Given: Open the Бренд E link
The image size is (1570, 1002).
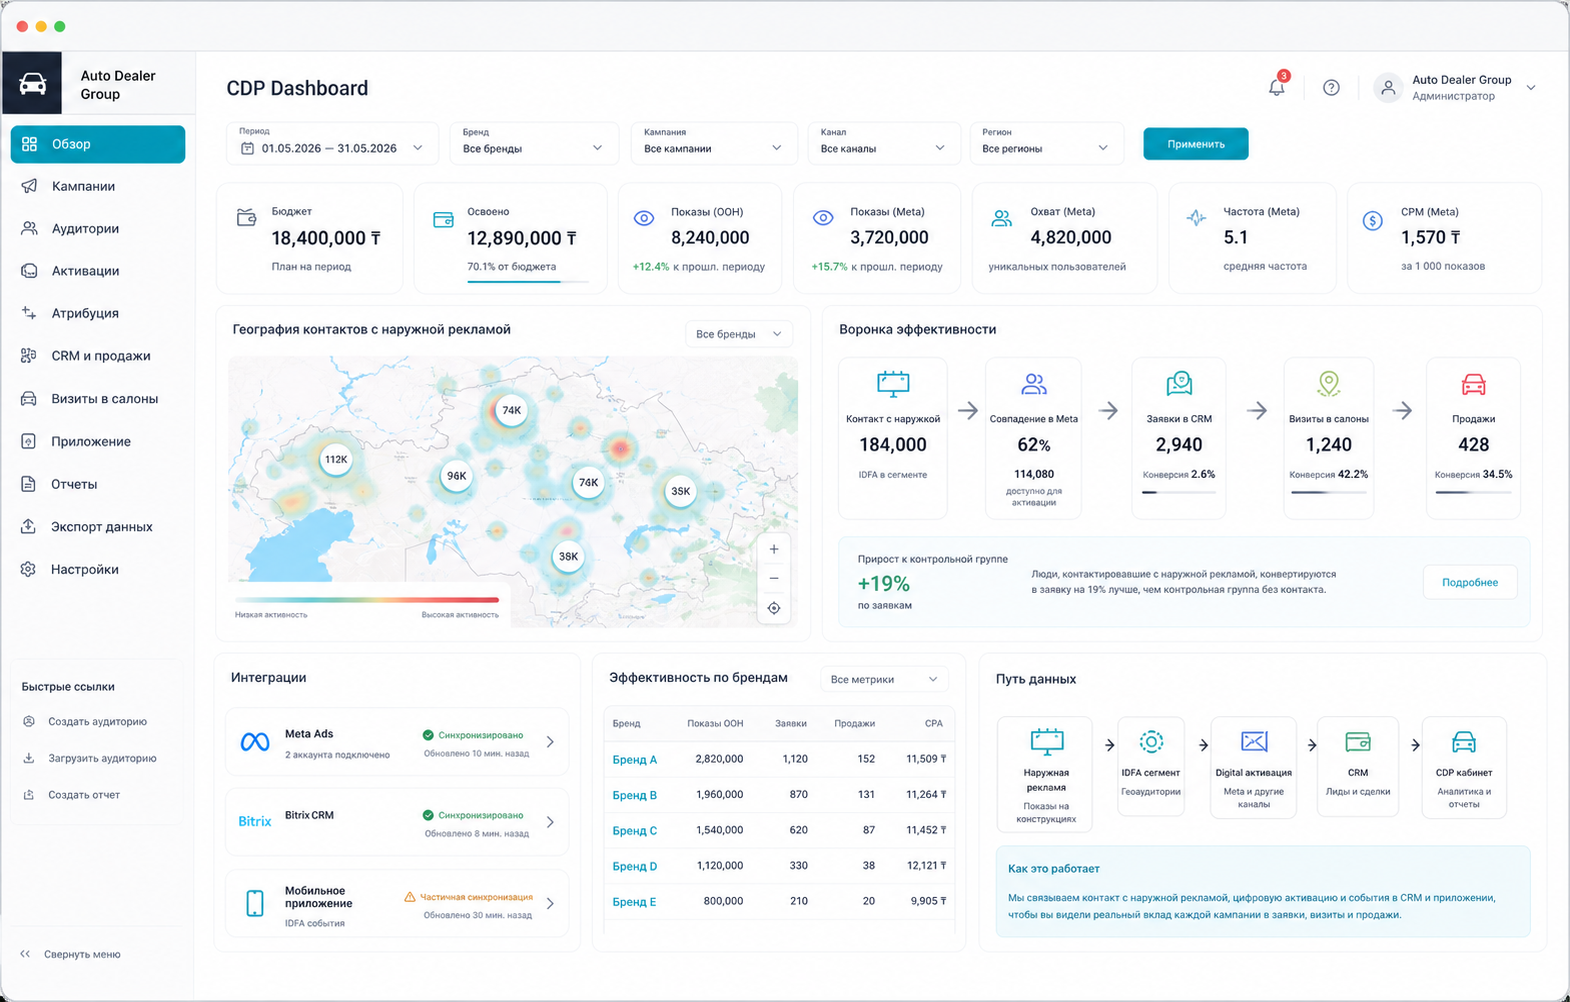Looking at the screenshot, I should pyautogui.click(x=634, y=901).
